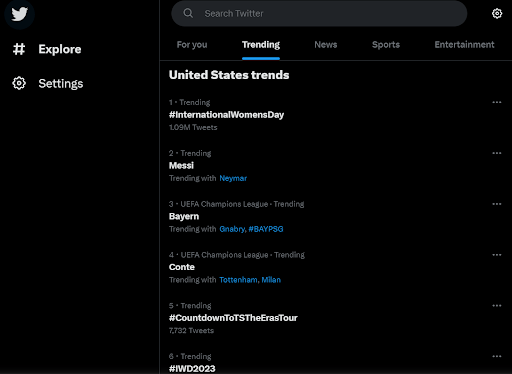This screenshot has width=512, height=374.
Task: Click the Settings gear icon in sidebar
Action: pyautogui.click(x=19, y=83)
